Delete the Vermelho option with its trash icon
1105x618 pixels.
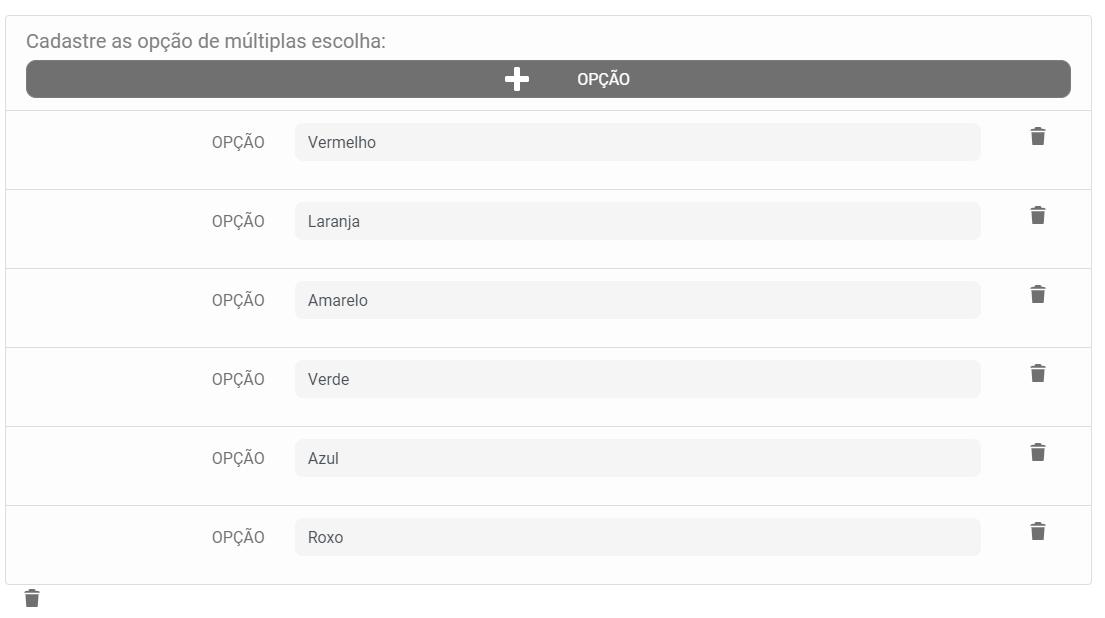1038,137
